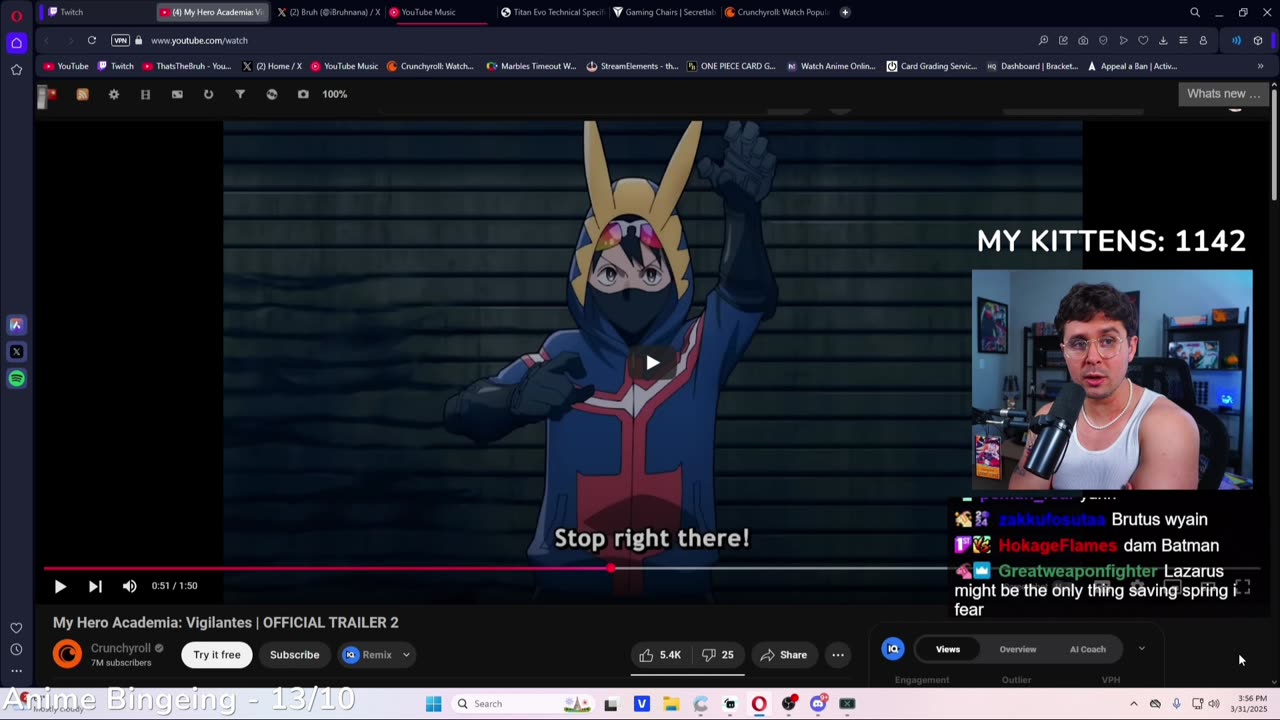Click the heart icon in address bar

[x=1143, y=40]
